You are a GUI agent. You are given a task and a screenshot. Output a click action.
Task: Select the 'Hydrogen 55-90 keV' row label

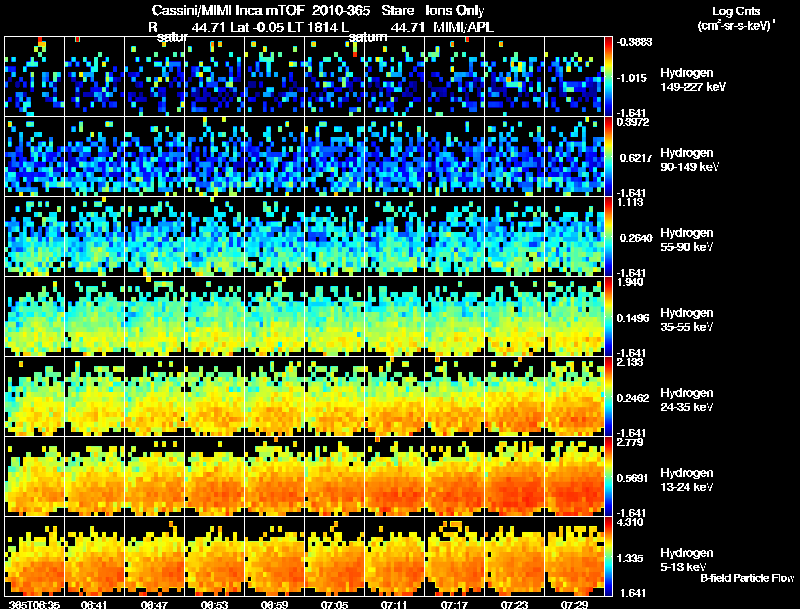point(687,240)
